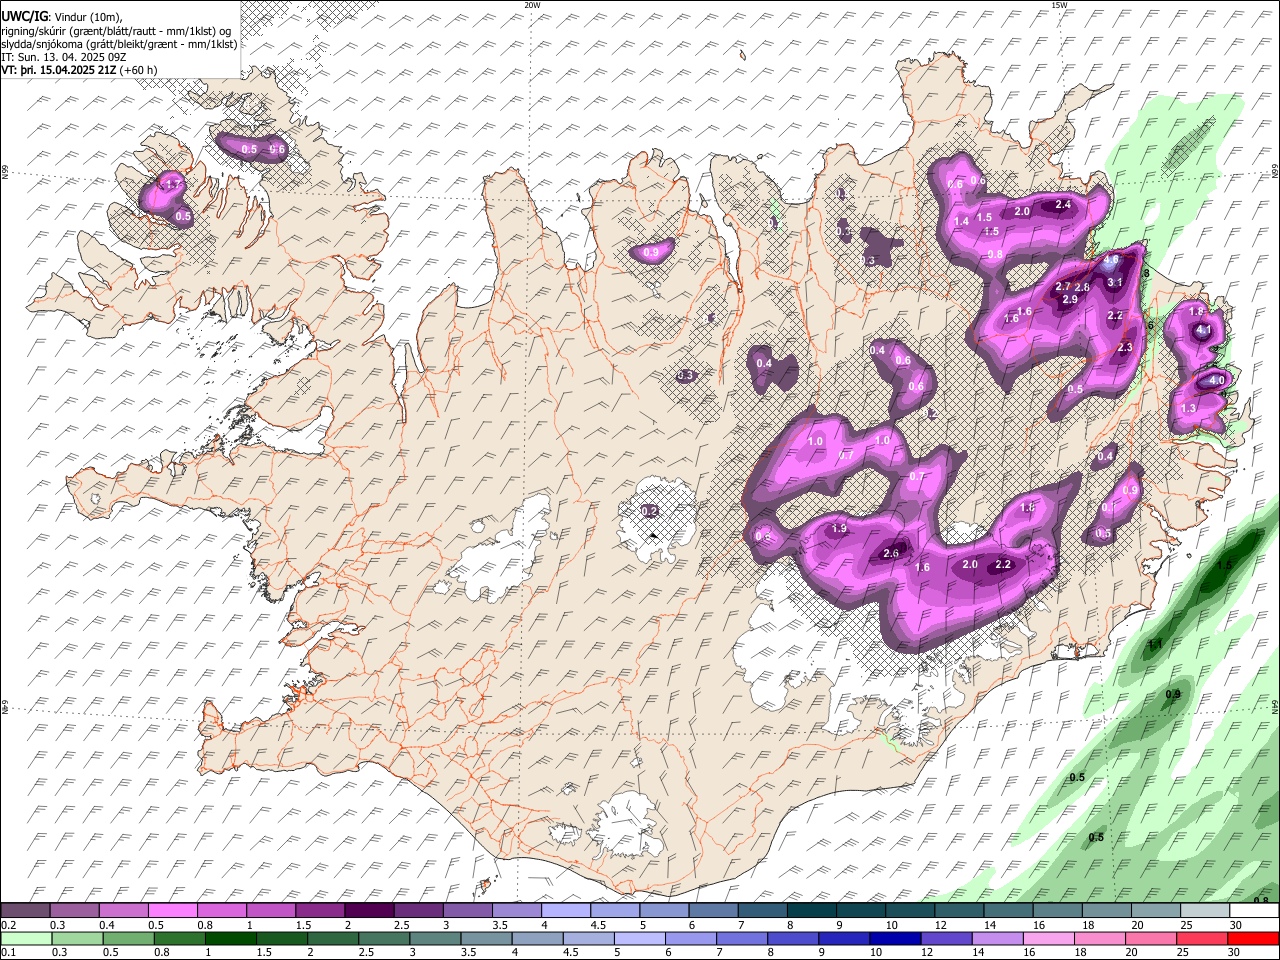Click the 2.3 snowfall value in the east
The height and width of the screenshot is (960, 1280).
point(1124,348)
